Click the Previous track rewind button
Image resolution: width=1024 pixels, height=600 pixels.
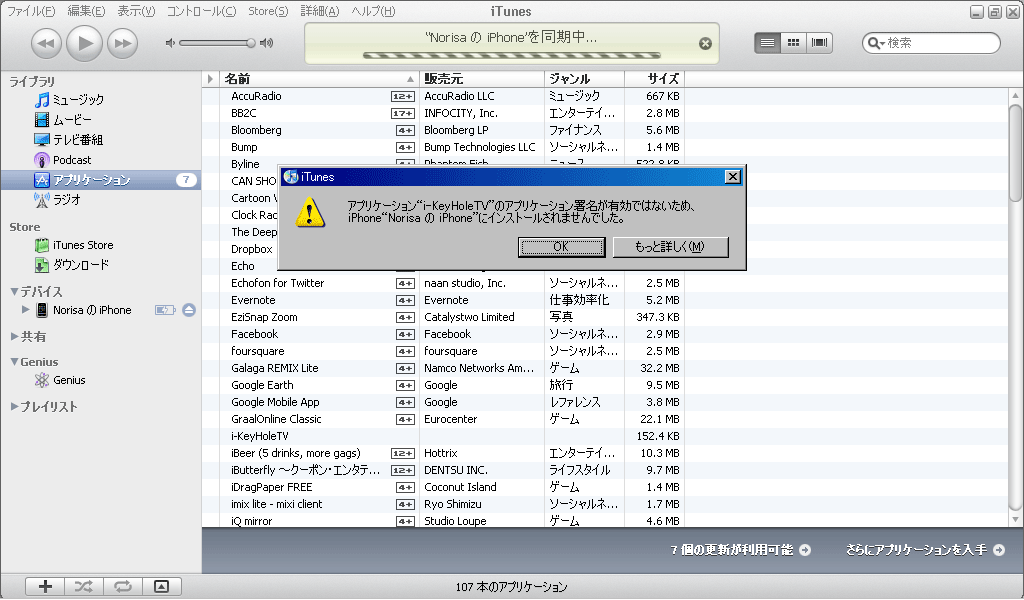[x=46, y=44]
